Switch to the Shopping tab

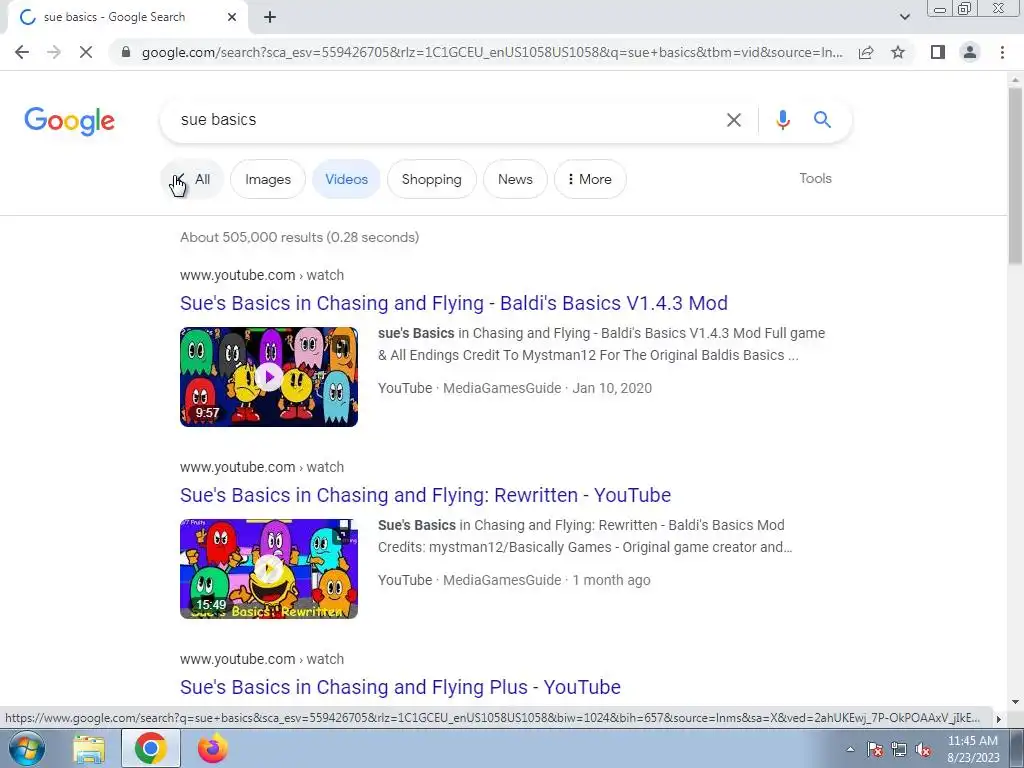[x=432, y=179]
